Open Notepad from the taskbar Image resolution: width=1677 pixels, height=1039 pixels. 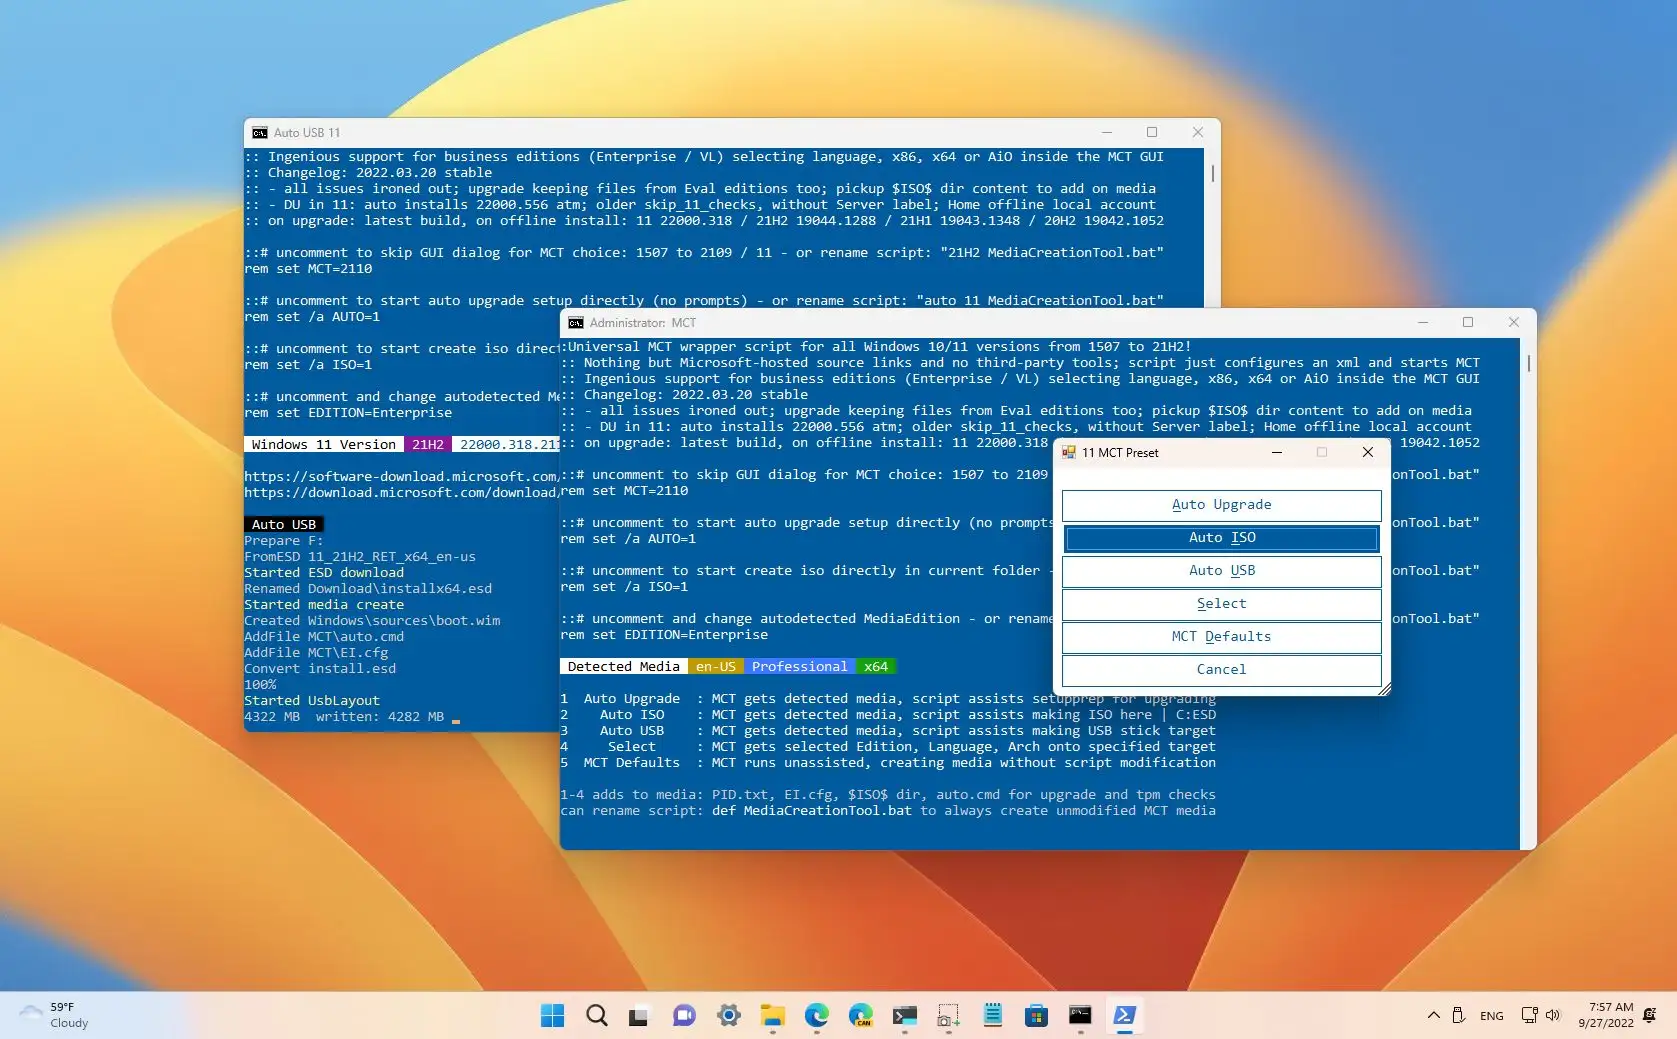[x=992, y=1016]
